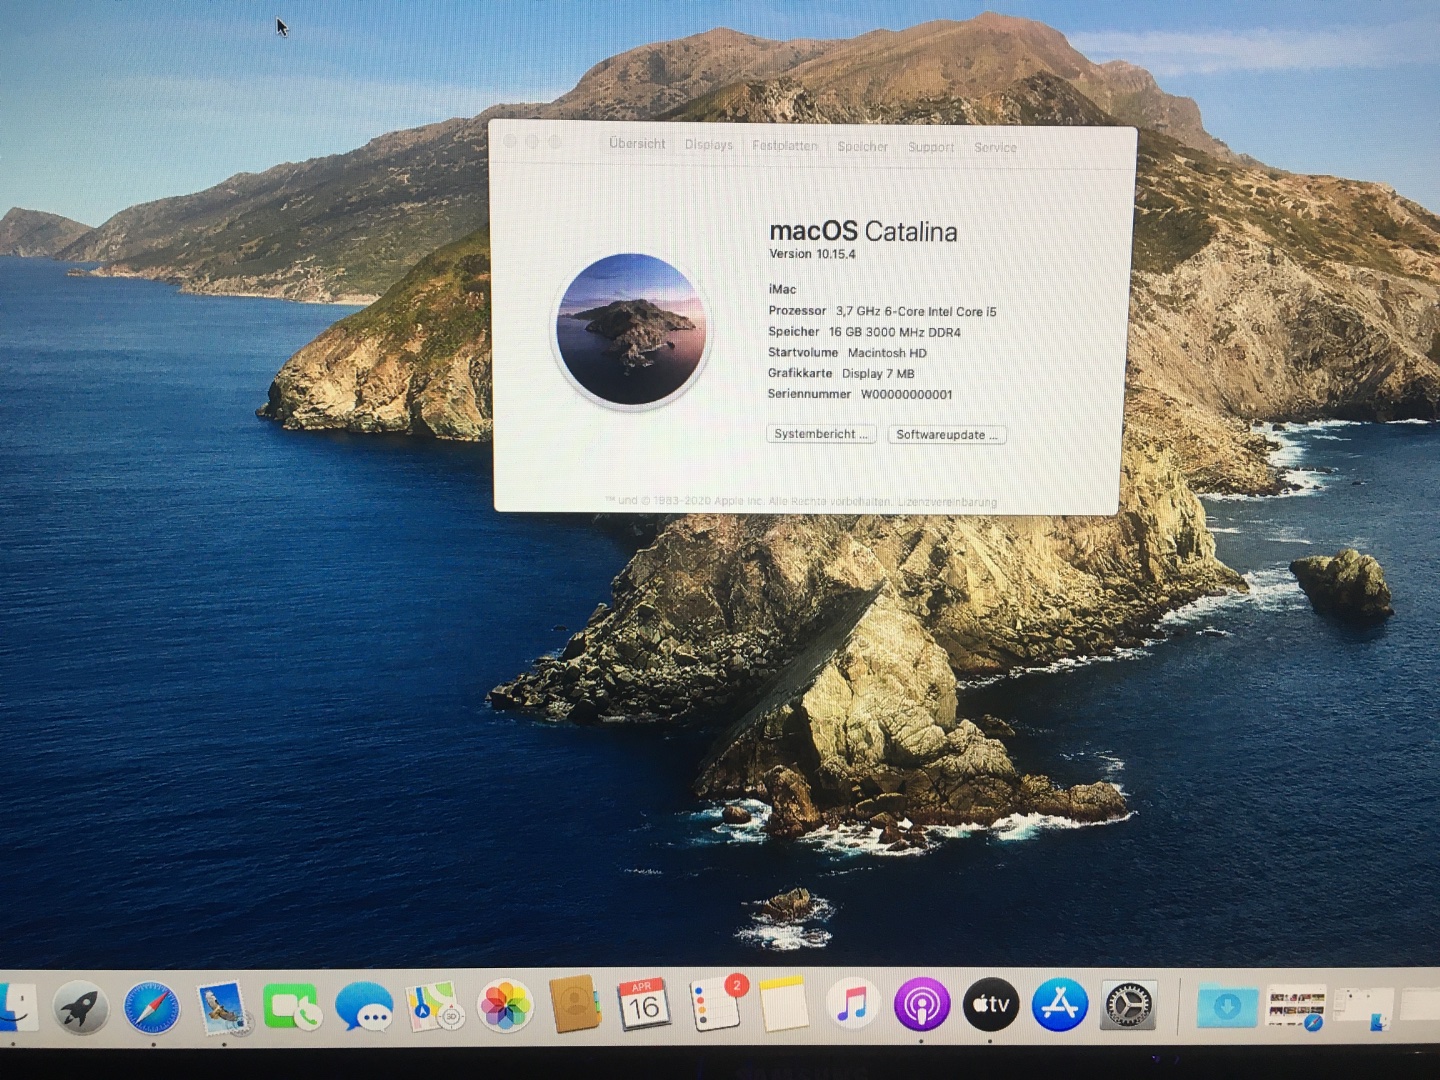
Task: Launch the Maps app
Action: [x=434, y=1007]
